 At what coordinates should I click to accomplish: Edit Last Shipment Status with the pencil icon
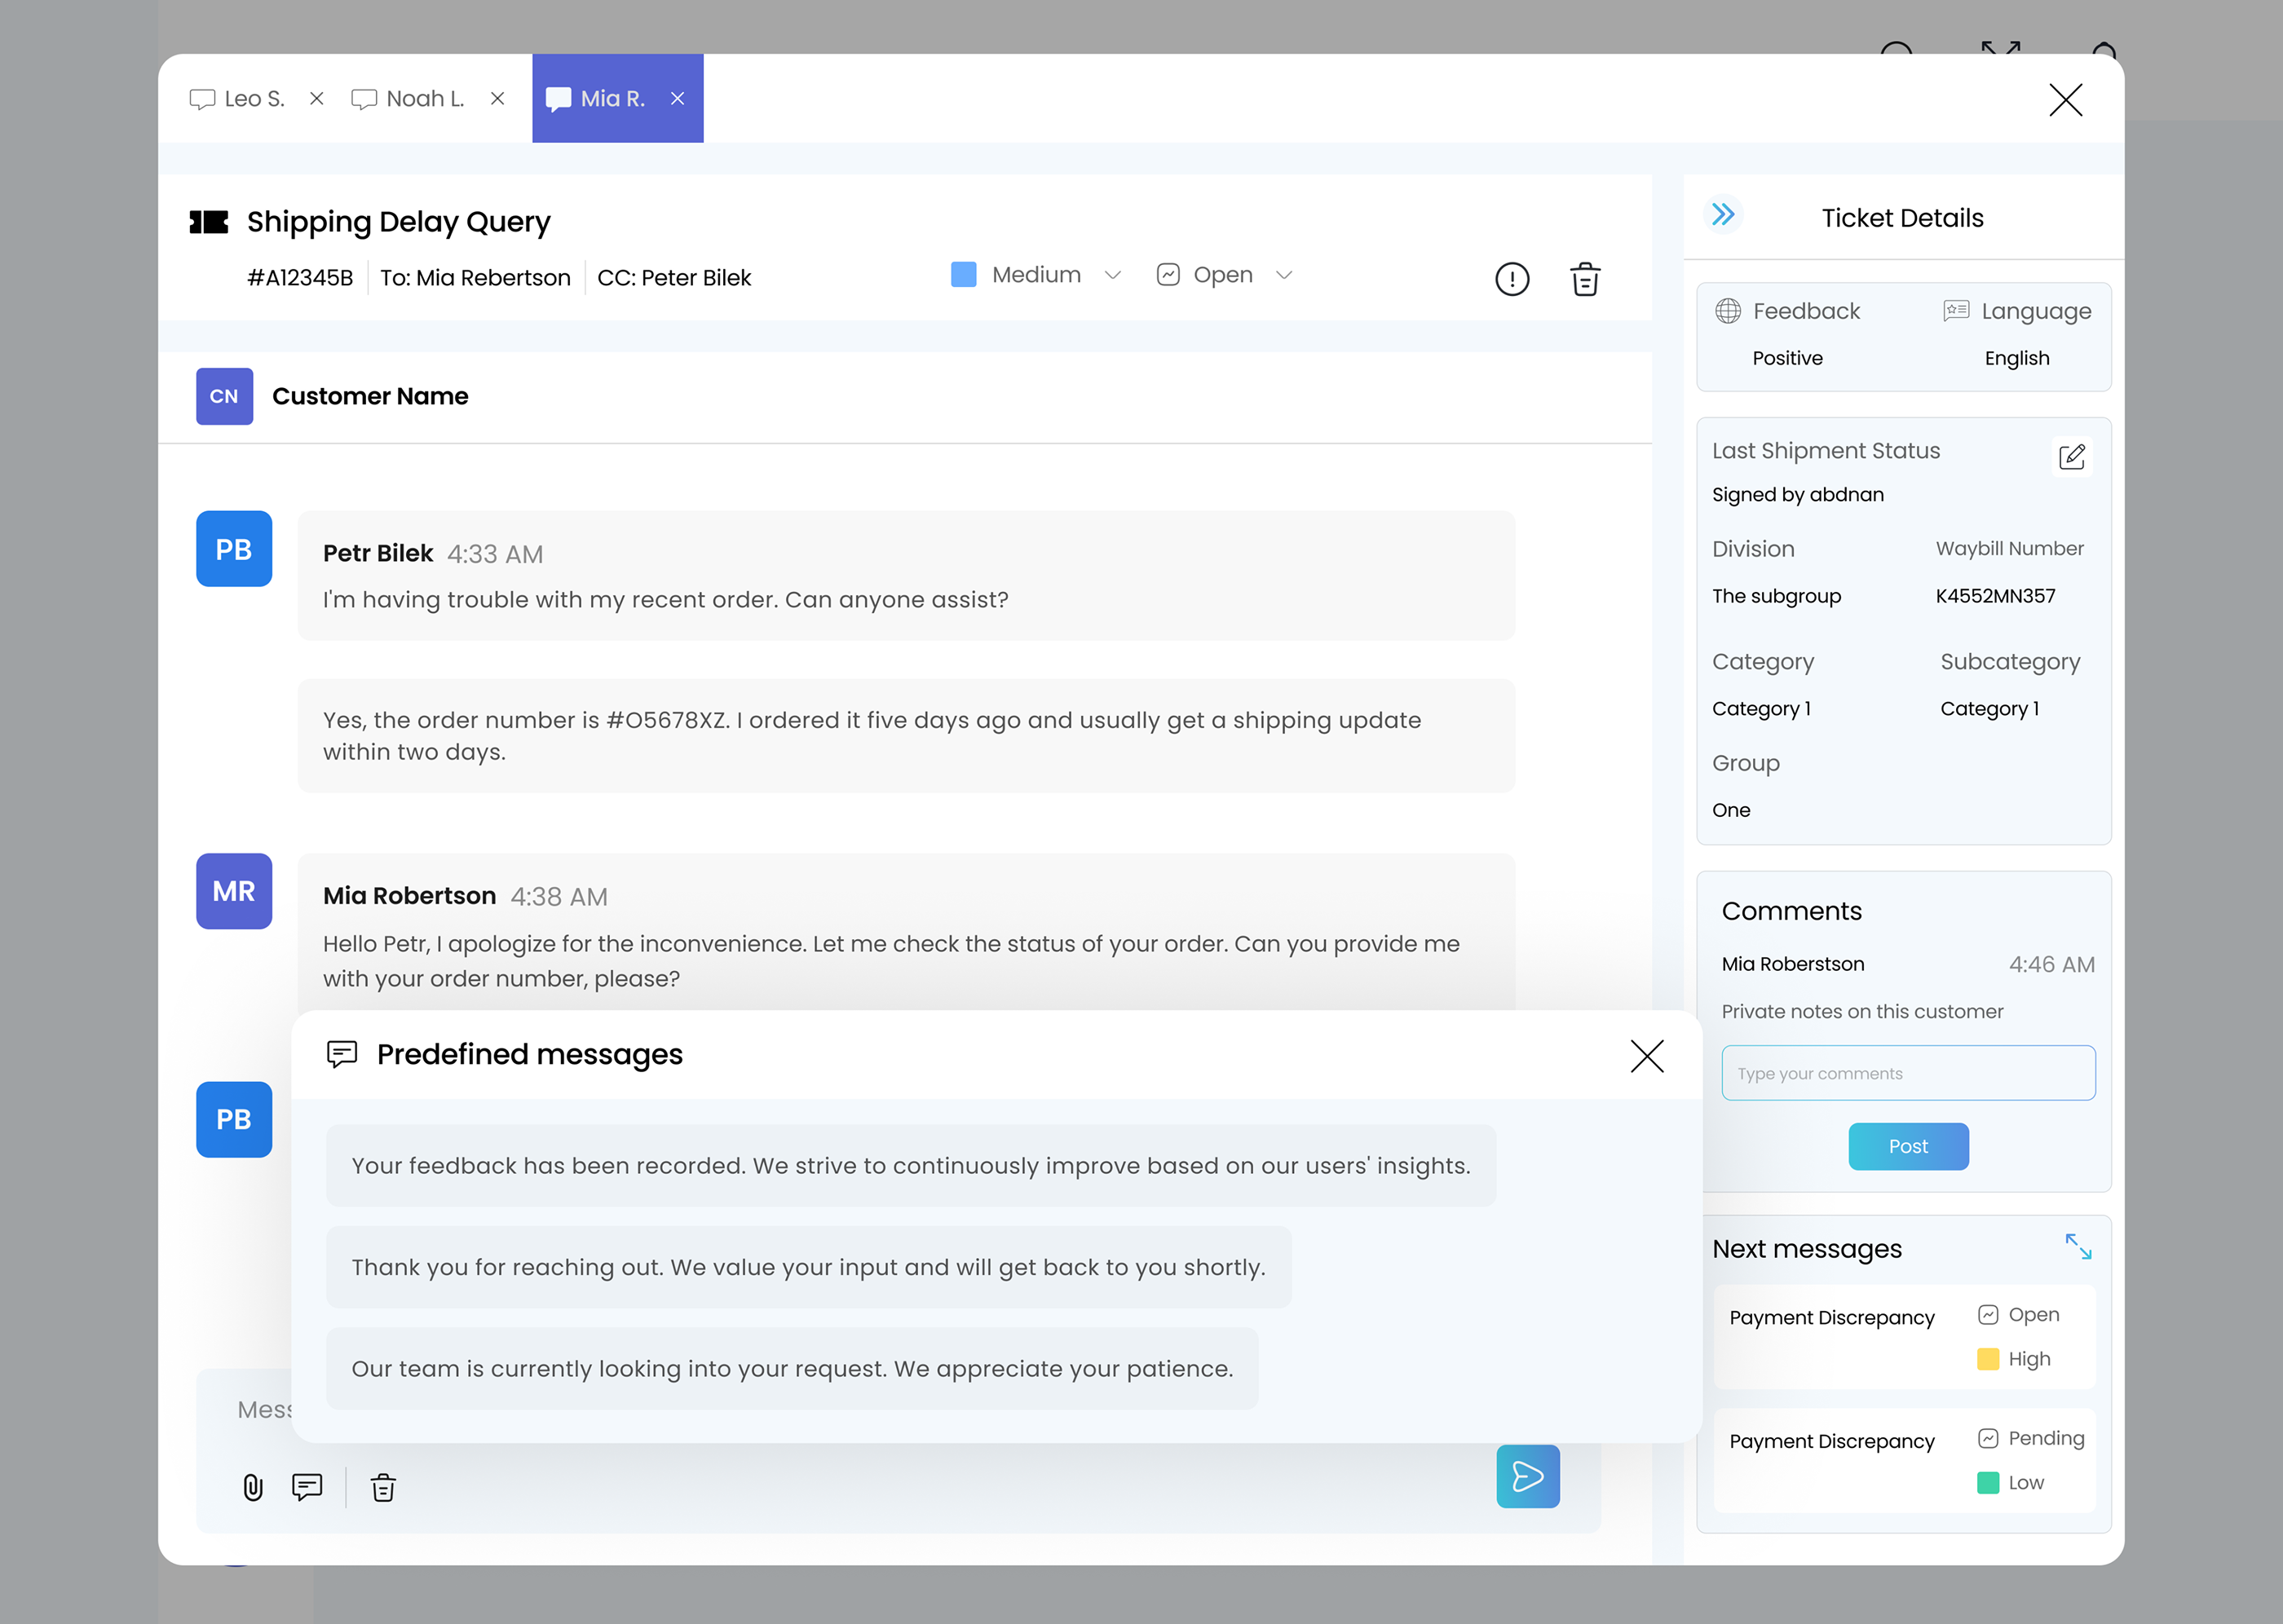2071,456
